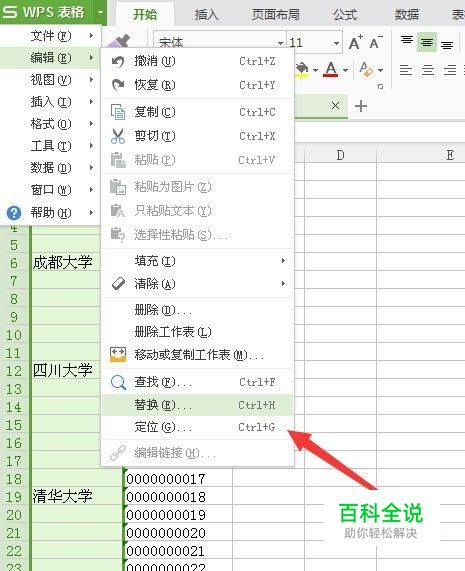
Task: Decrease font size with A- icon
Action: point(376,43)
